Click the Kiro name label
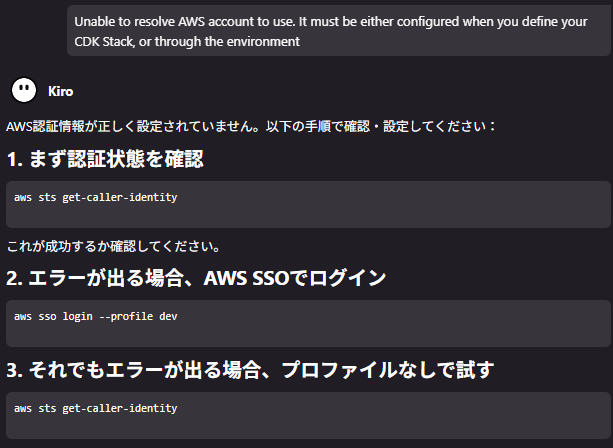 click(61, 91)
